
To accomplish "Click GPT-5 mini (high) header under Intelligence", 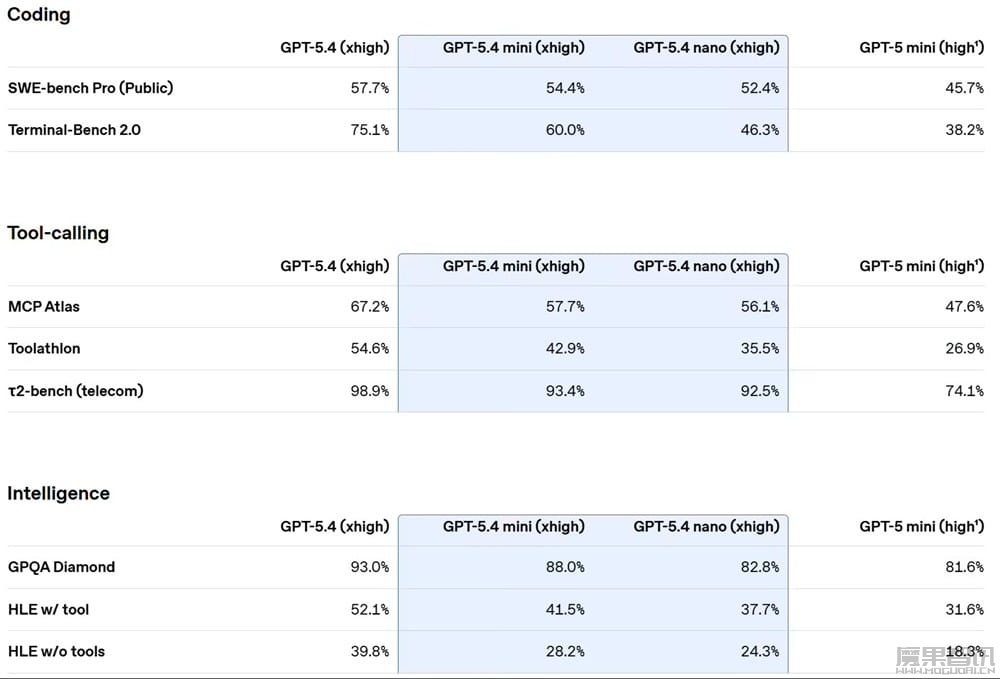I will [921, 526].
